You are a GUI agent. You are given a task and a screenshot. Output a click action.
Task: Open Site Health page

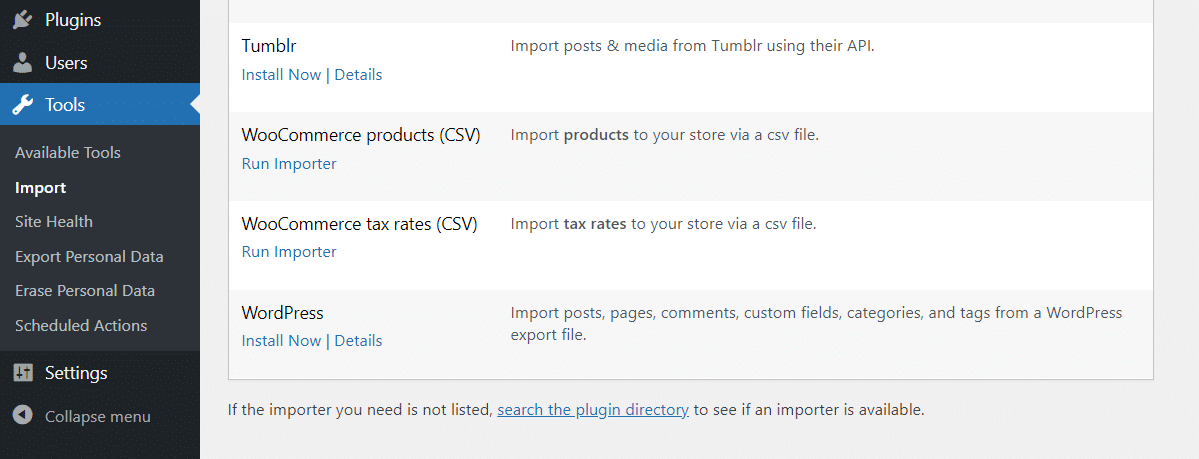[x=54, y=222]
